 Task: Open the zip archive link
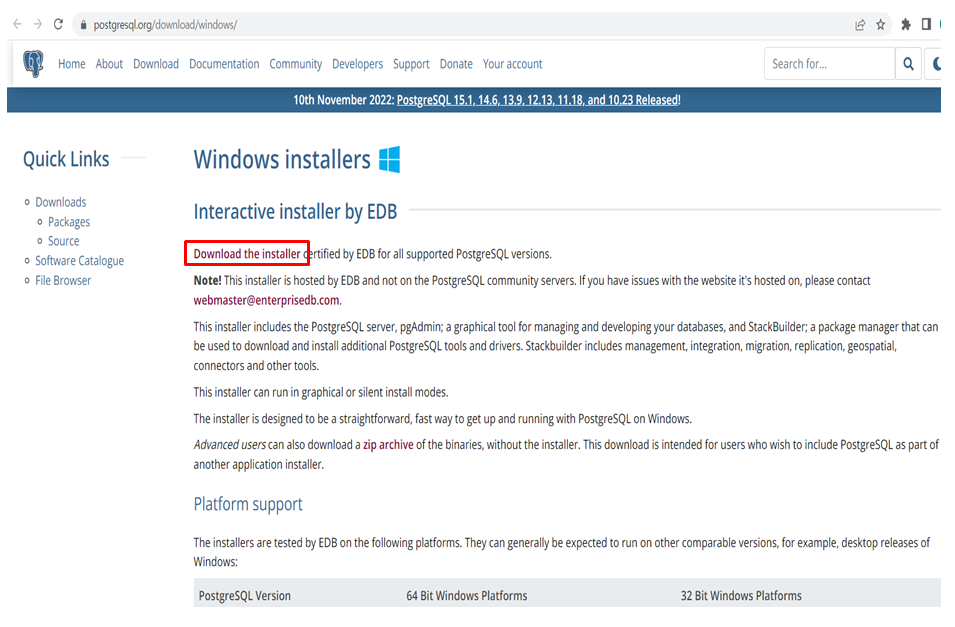click(x=389, y=445)
